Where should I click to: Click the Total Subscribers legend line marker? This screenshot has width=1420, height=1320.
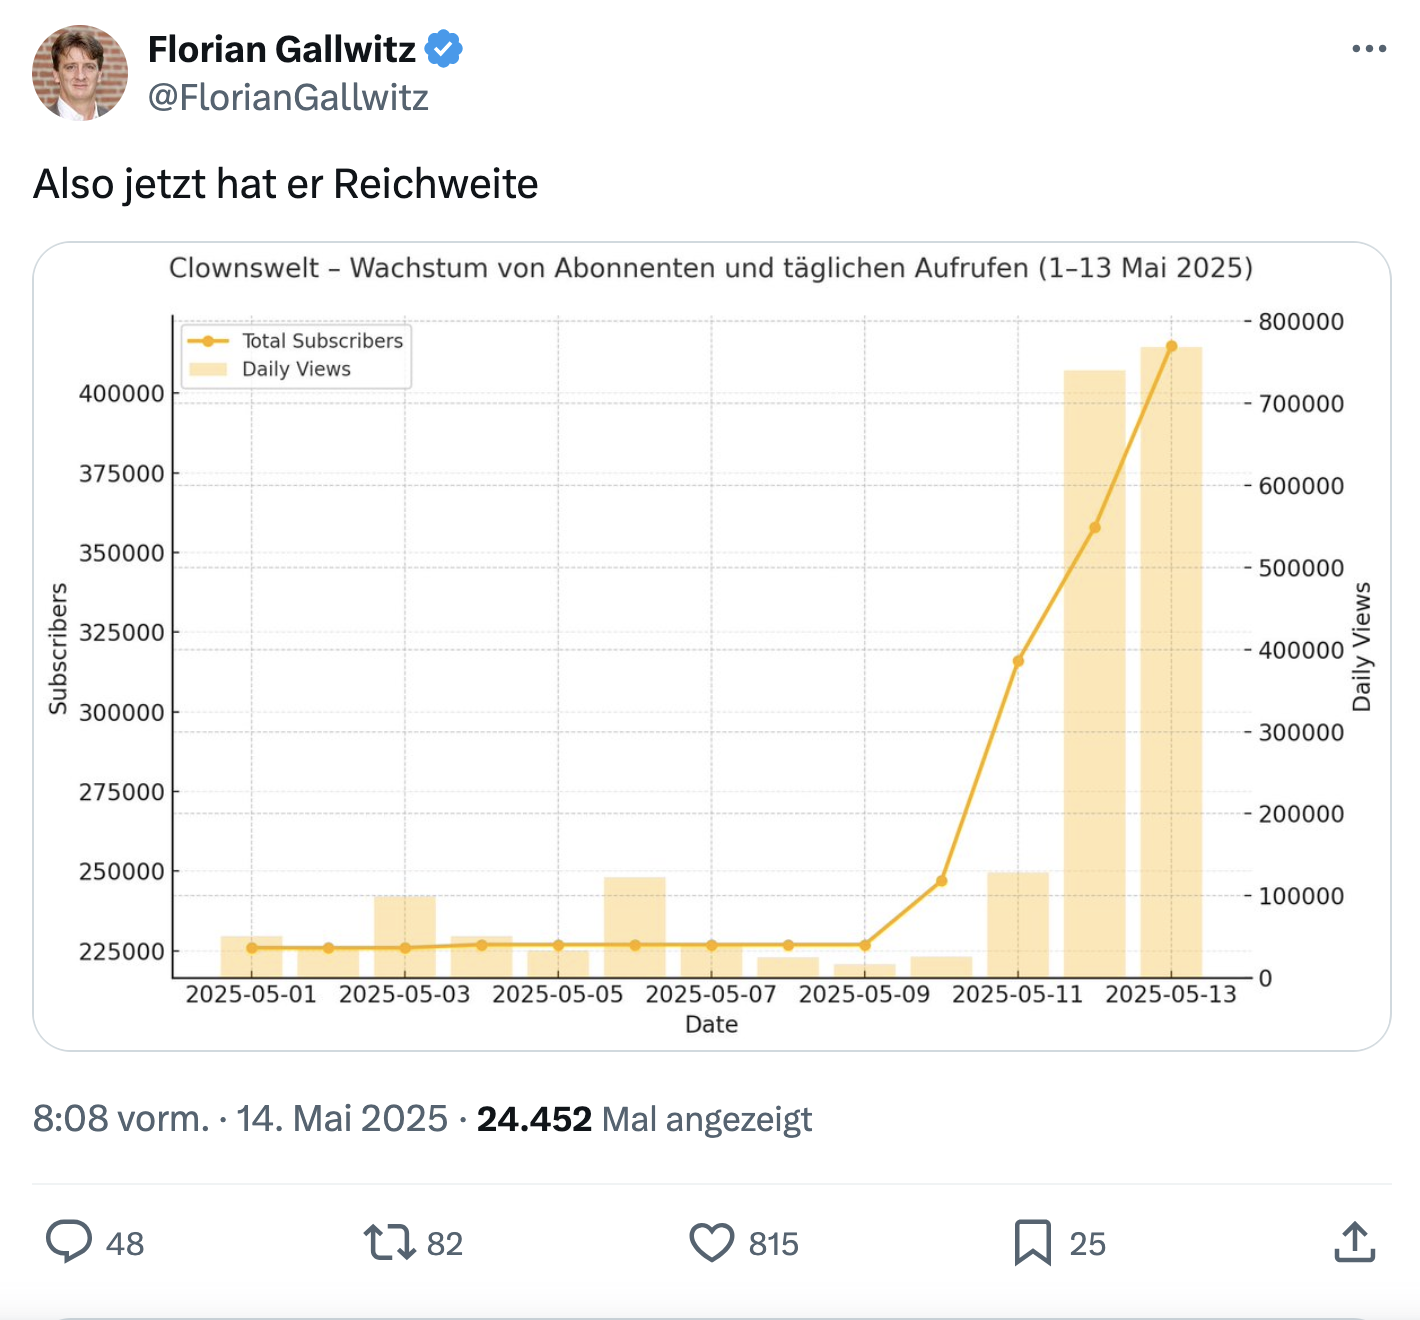pos(208,341)
